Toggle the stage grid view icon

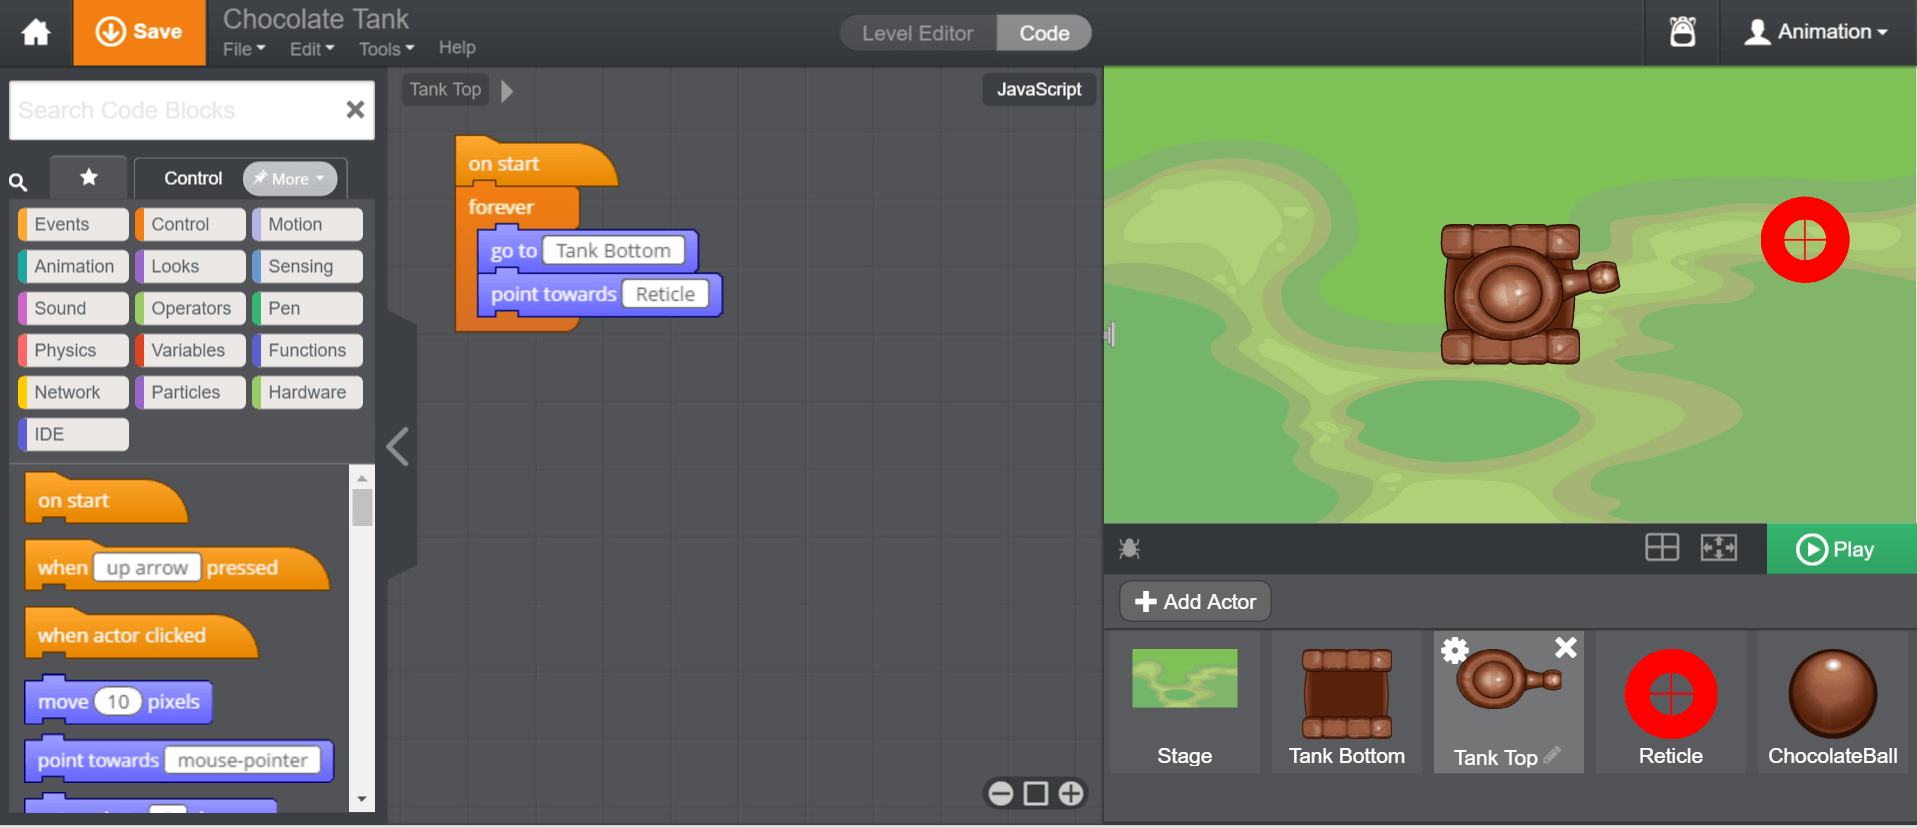tap(1662, 547)
